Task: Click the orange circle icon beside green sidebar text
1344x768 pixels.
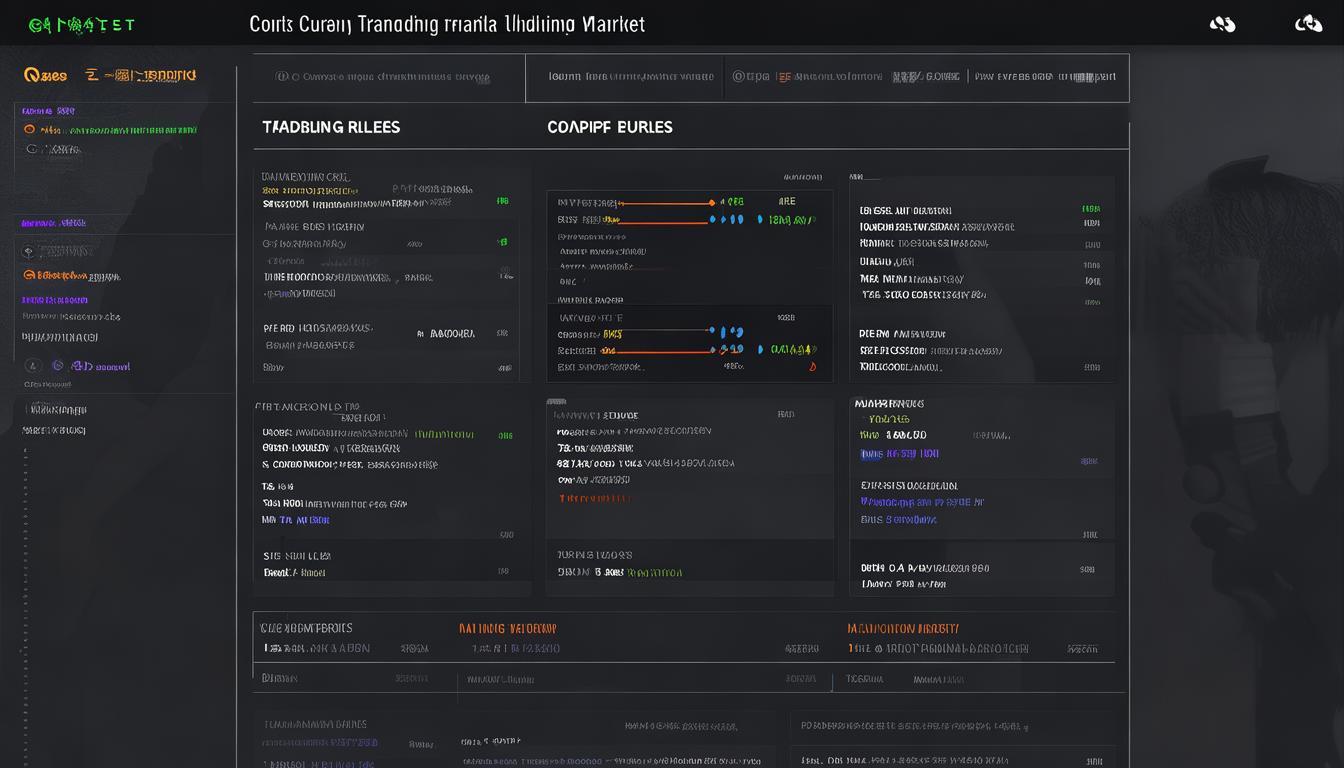Action: coord(29,130)
